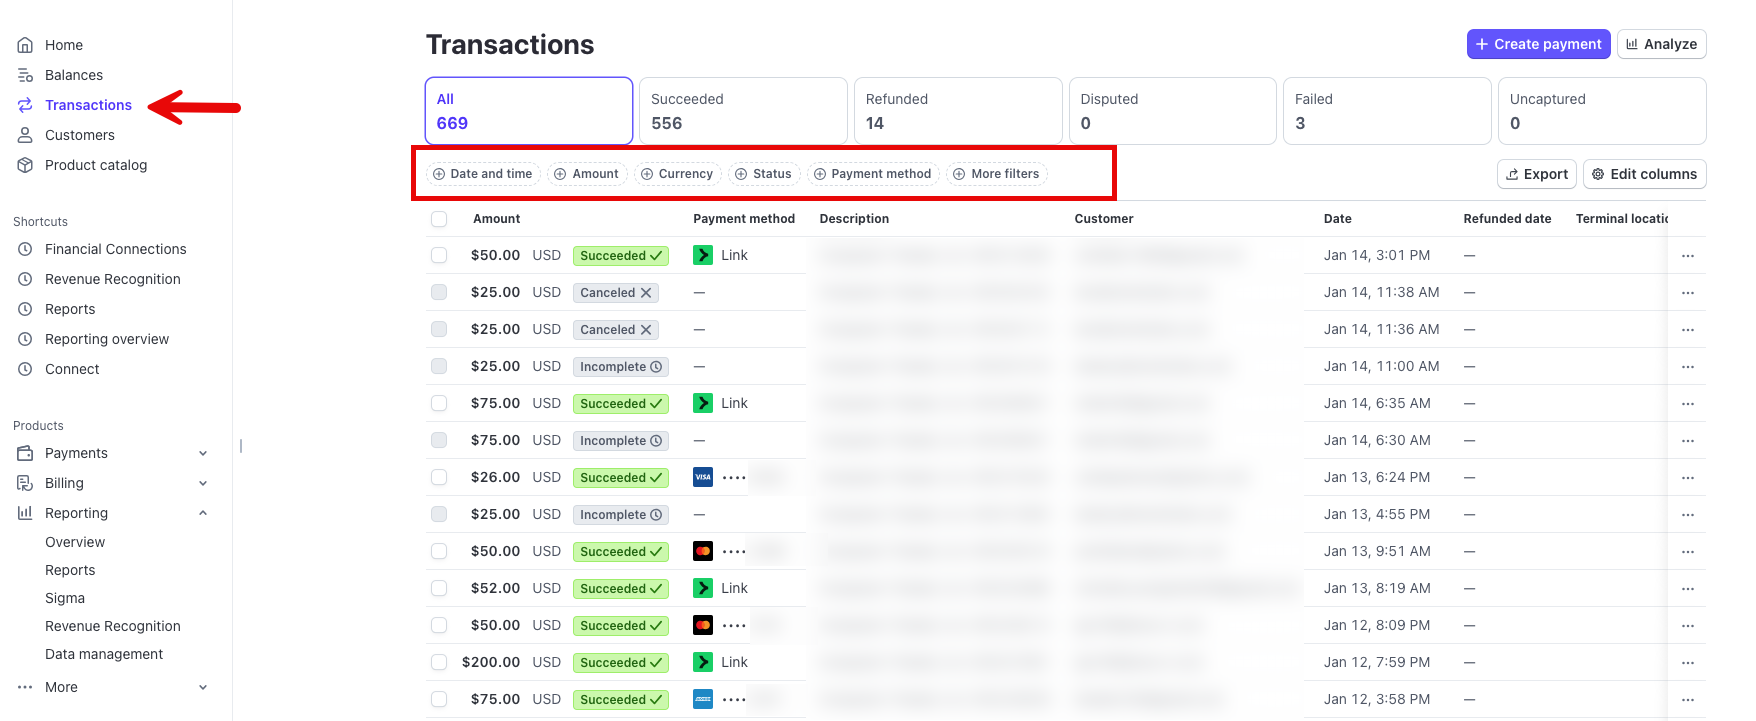Screen dimensions: 1756x721
Task: Open the Status filter
Action: [x=765, y=174]
